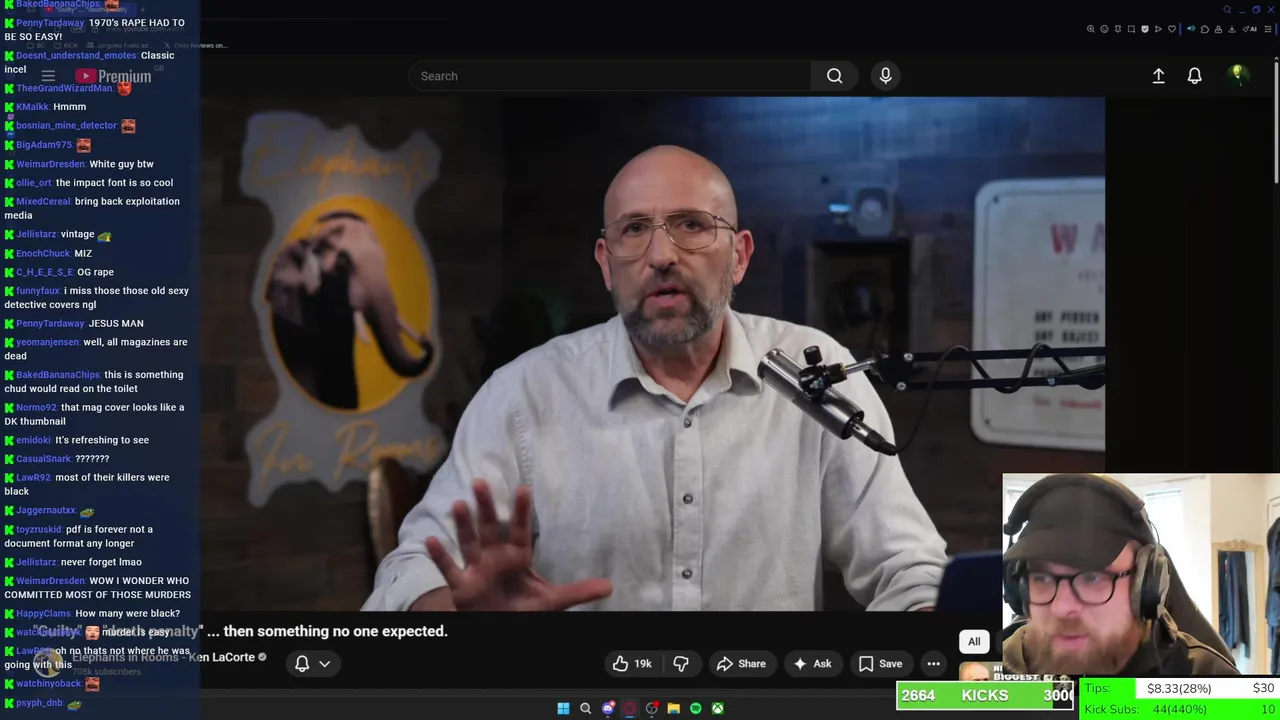Take snapshot with browser toolbar icon
The height and width of the screenshot is (720, 1280).
click(1131, 29)
